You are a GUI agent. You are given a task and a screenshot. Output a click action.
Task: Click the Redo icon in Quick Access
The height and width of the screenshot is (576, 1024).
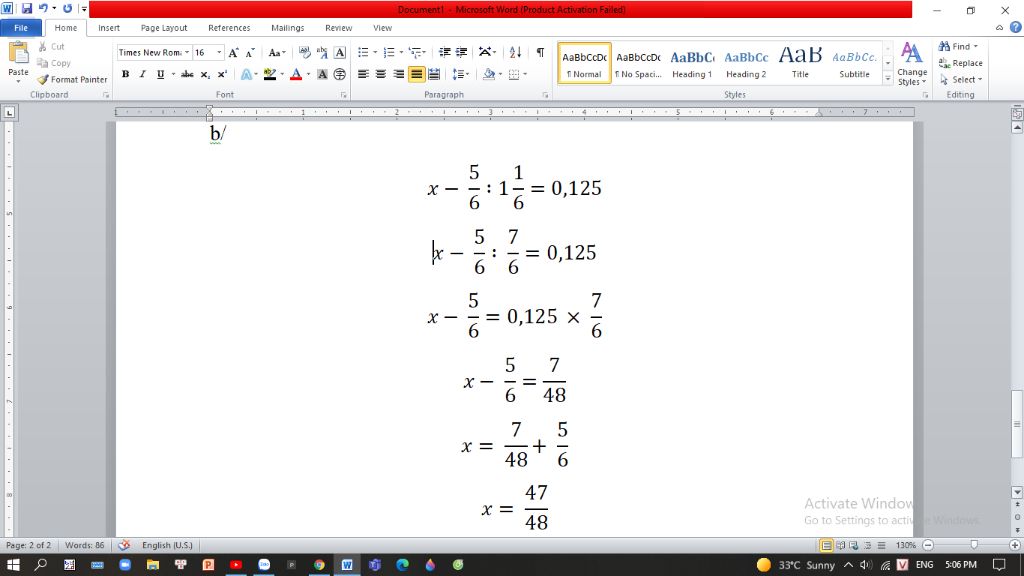[67, 8]
